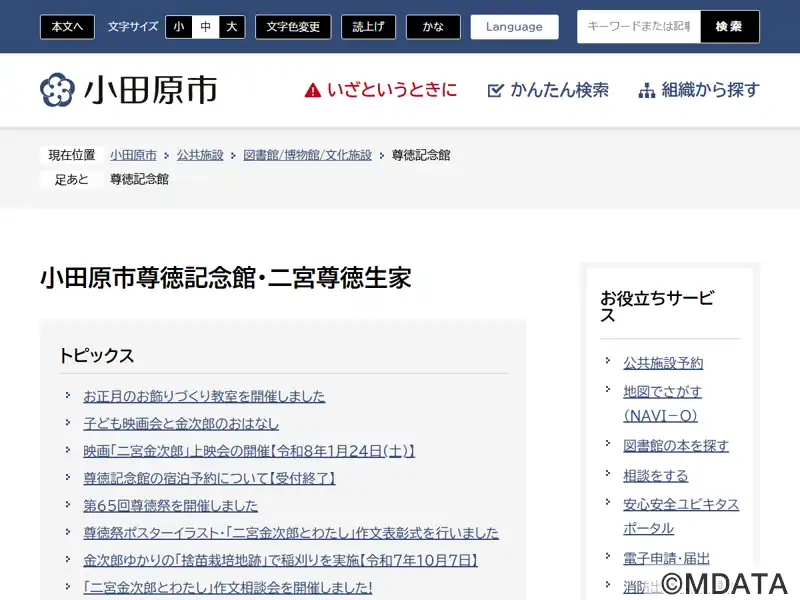Select medium font size 中
Viewport: 800px width, 600px height.
point(205,27)
